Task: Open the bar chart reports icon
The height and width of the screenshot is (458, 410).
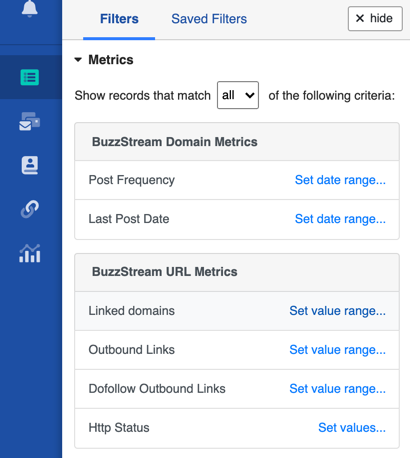Action: [x=30, y=253]
